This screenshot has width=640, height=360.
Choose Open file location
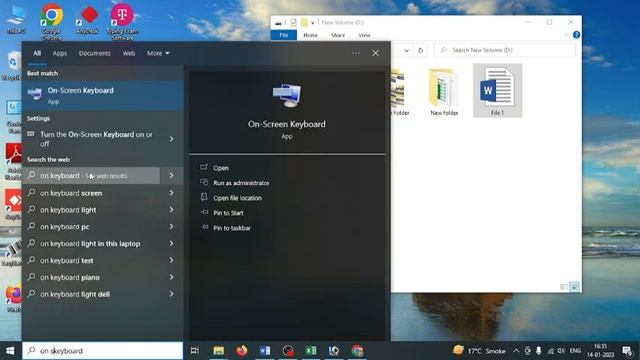tap(237, 198)
